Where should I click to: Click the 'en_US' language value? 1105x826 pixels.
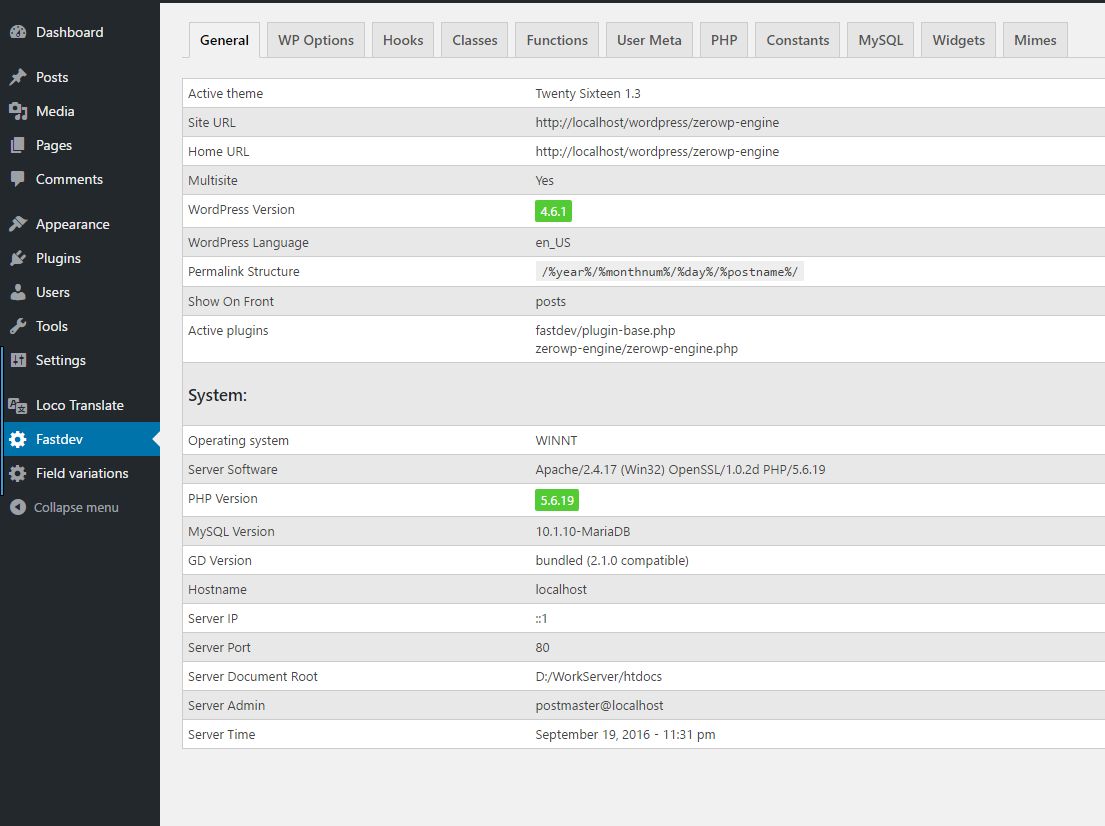click(x=552, y=242)
